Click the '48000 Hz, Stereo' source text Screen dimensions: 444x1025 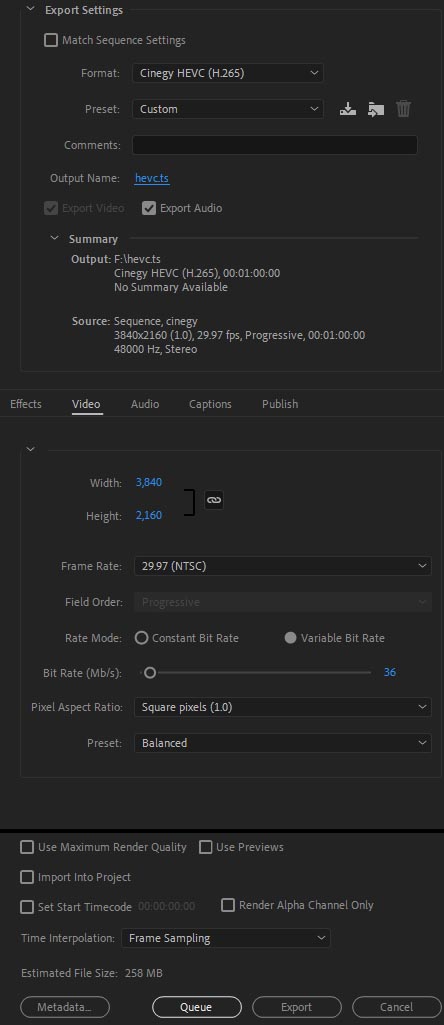click(x=156, y=349)
